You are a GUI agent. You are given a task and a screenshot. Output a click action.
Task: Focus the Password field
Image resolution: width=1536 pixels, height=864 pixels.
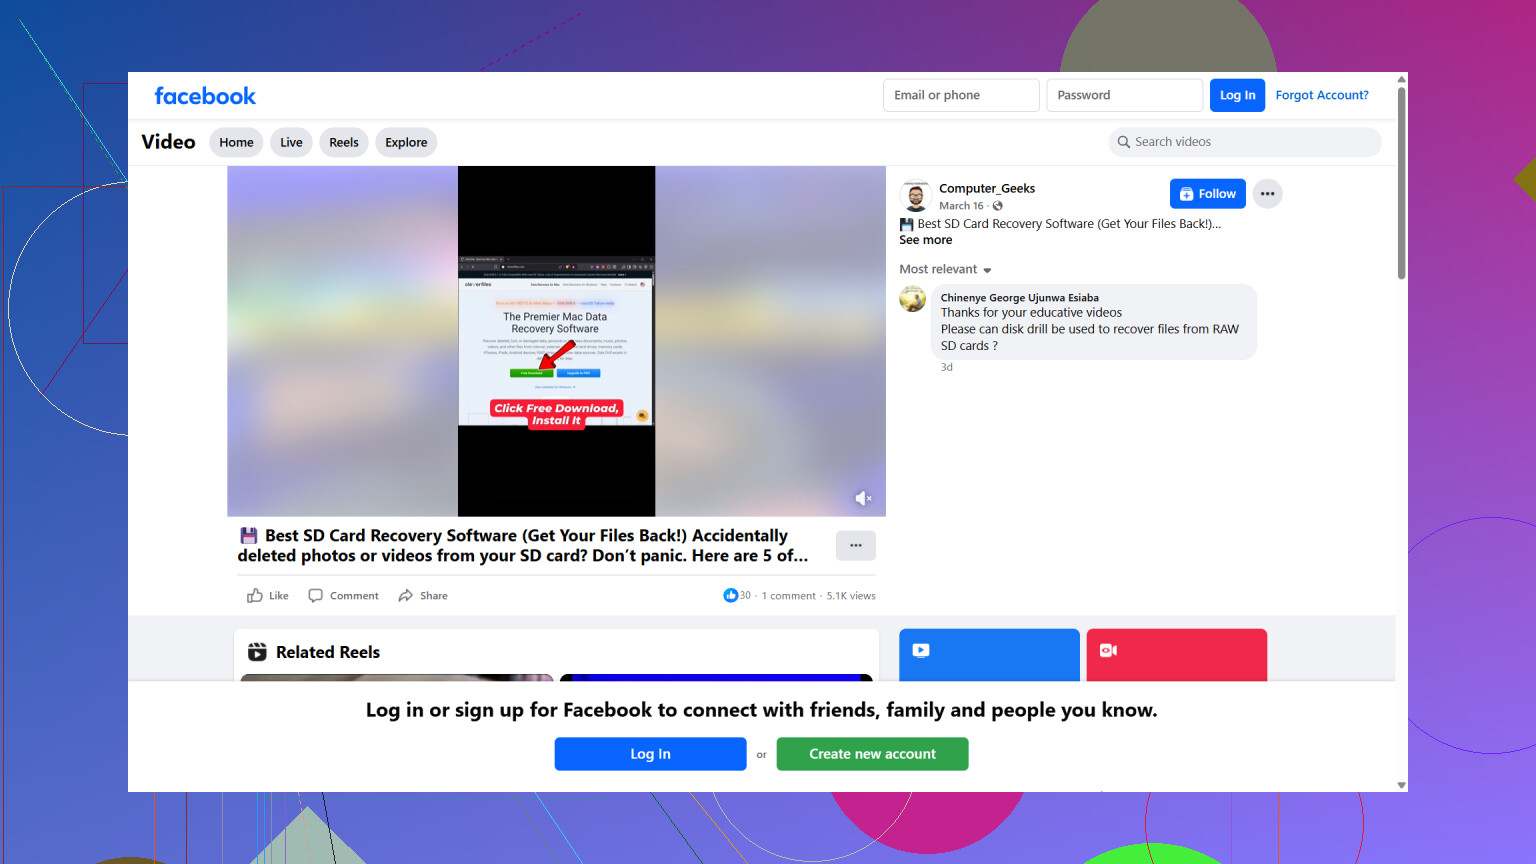(1124, 95)
